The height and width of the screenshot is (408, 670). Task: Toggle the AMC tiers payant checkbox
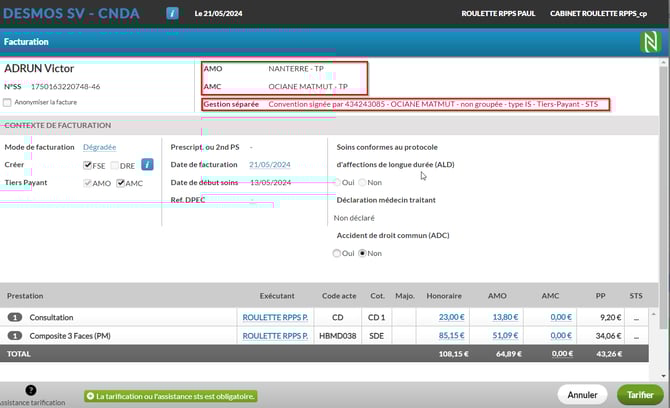[121, 183]
